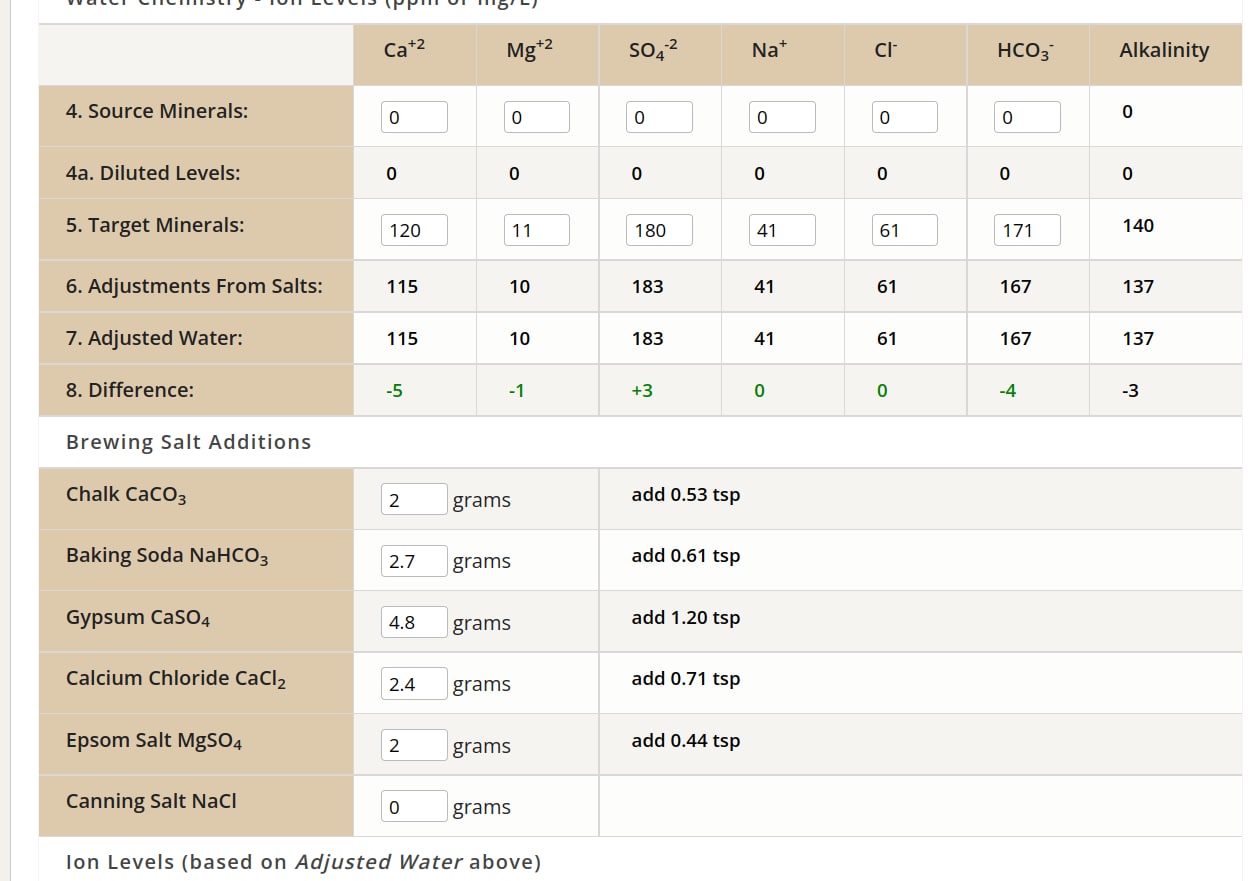
Task: Click 'add 0.61 tsp' baking soda conversion
Action: (x=686, y=555)
